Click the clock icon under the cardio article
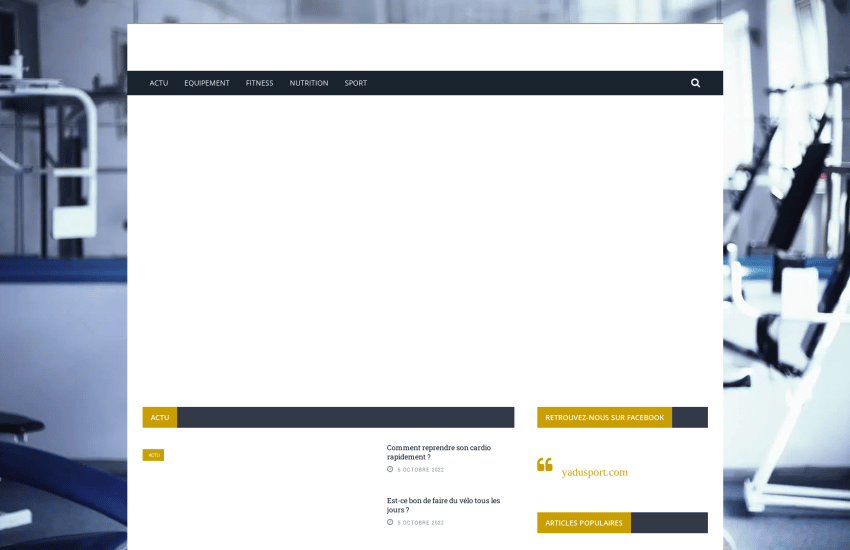The image size is (850, 550). pos(390,469)
